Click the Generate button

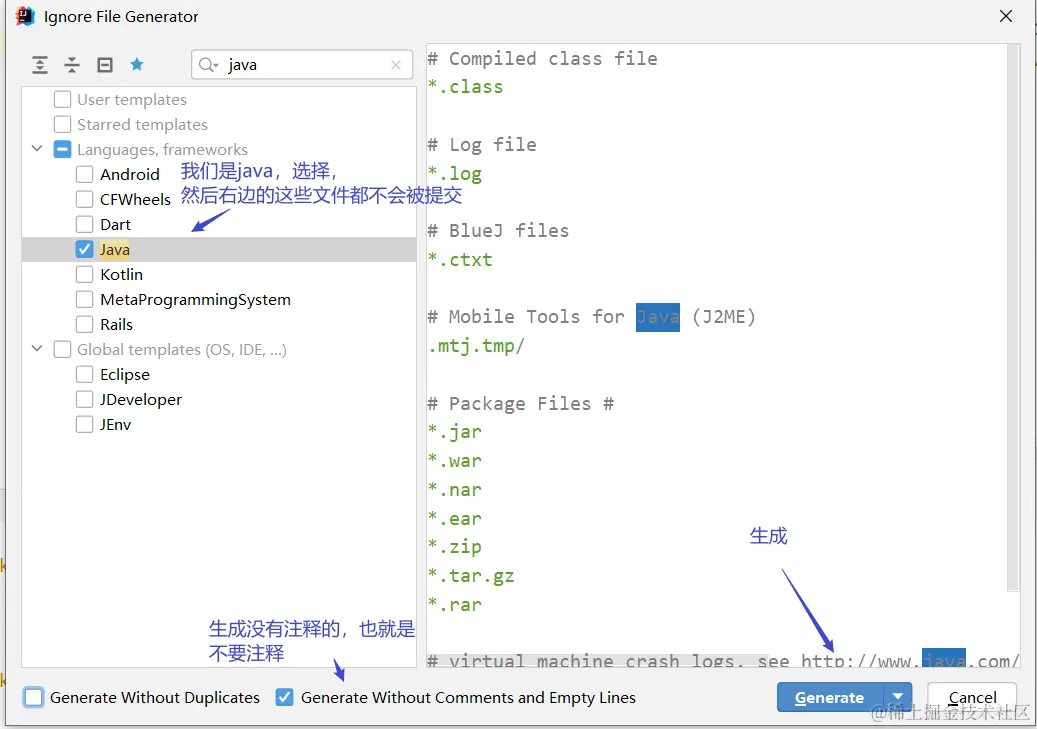point(830,697)
